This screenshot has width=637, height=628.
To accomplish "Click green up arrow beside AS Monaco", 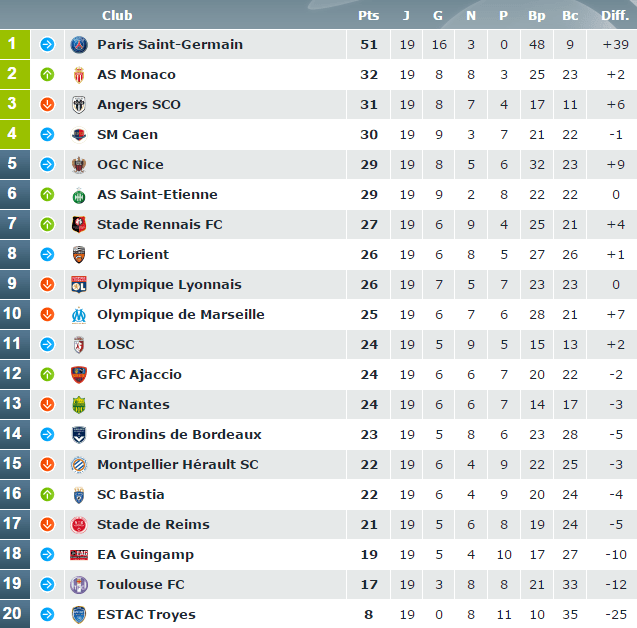I will pyautogui.click(x=47, y=75).
